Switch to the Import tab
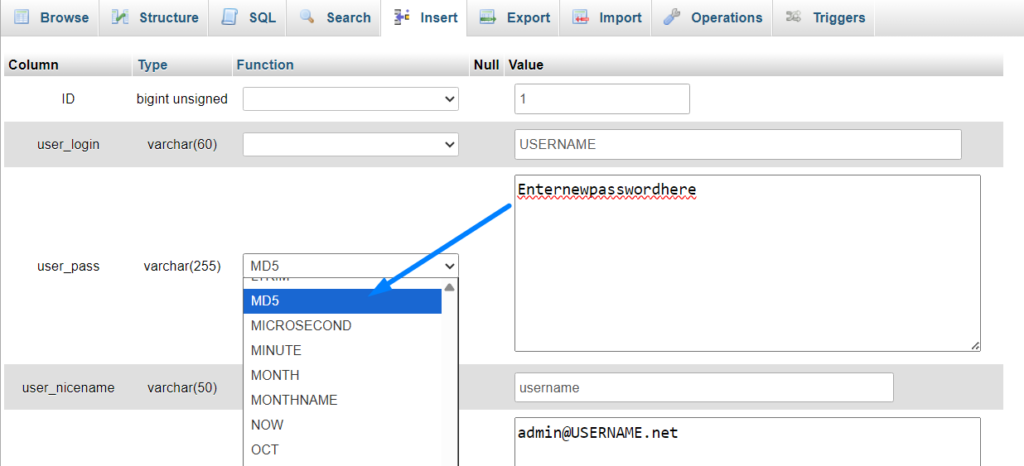The image size is (1024, 466). pyautogui.click(x=605, y=18)
